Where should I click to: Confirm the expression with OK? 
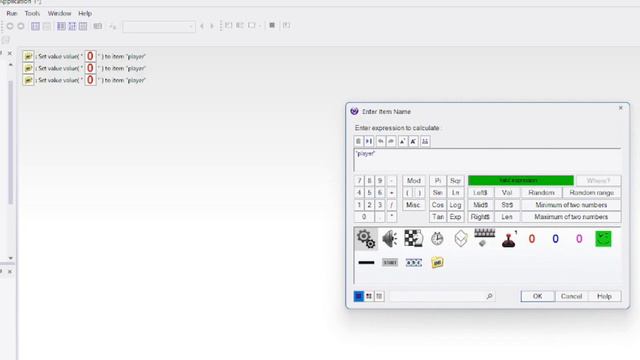tap(538, 296)
